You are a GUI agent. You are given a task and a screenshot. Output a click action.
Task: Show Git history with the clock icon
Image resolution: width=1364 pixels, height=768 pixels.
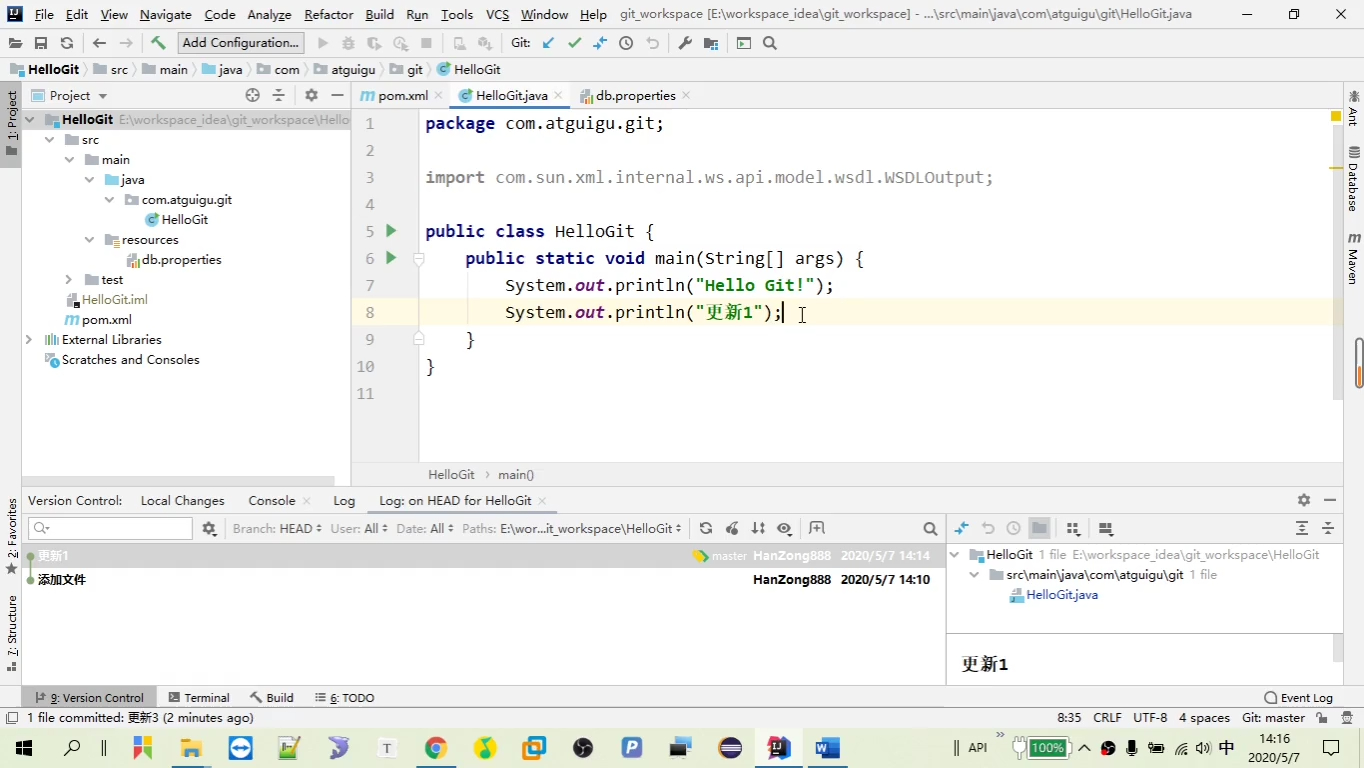point(626,43)
